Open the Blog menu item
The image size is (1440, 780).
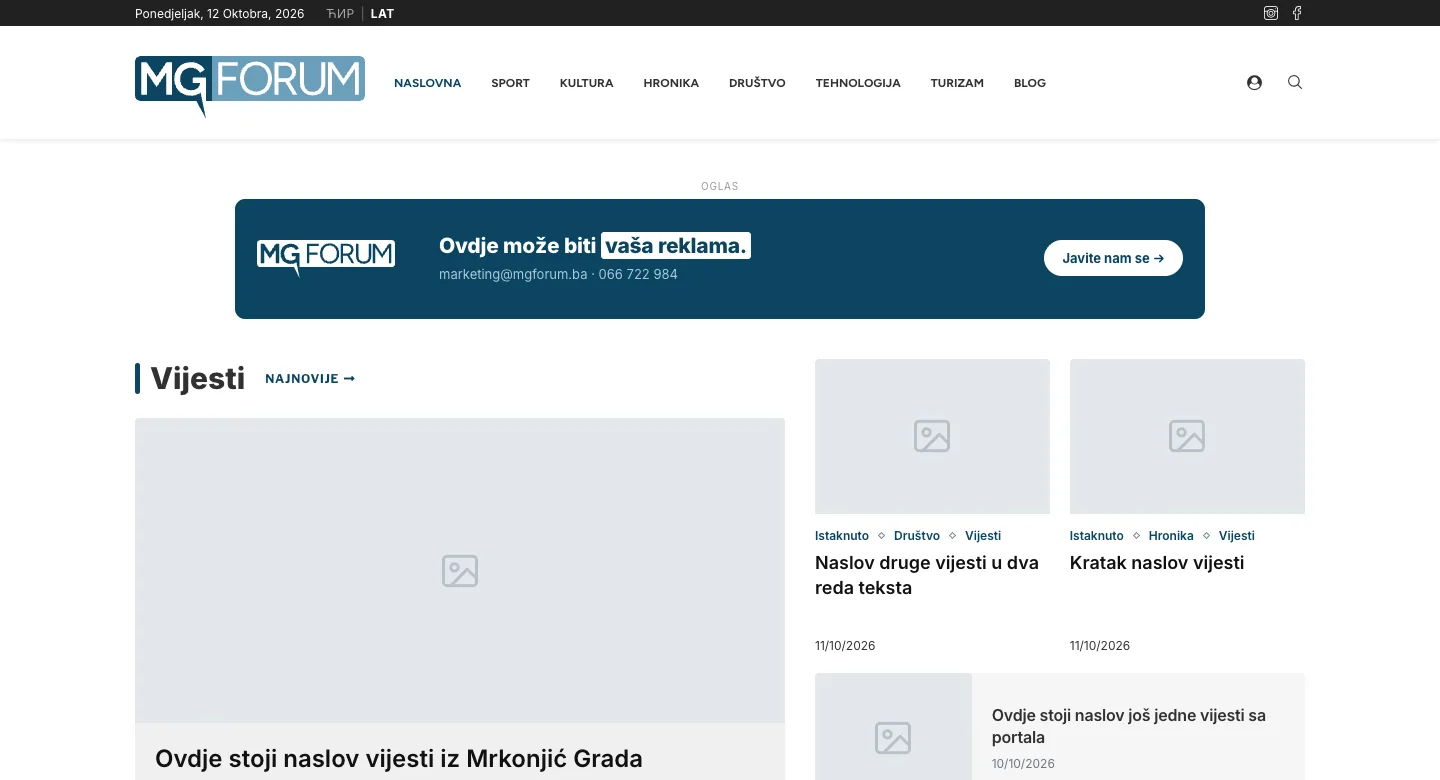[x=1030, y=83]
